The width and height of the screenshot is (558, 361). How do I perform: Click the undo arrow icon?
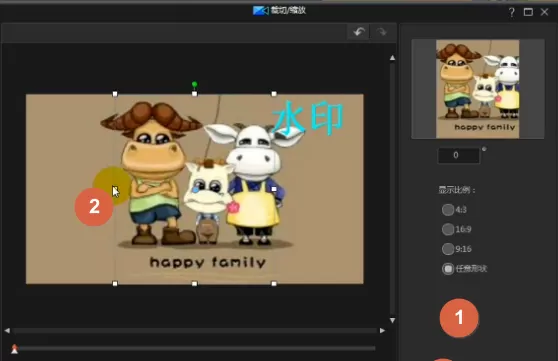[x=359, y=32]
